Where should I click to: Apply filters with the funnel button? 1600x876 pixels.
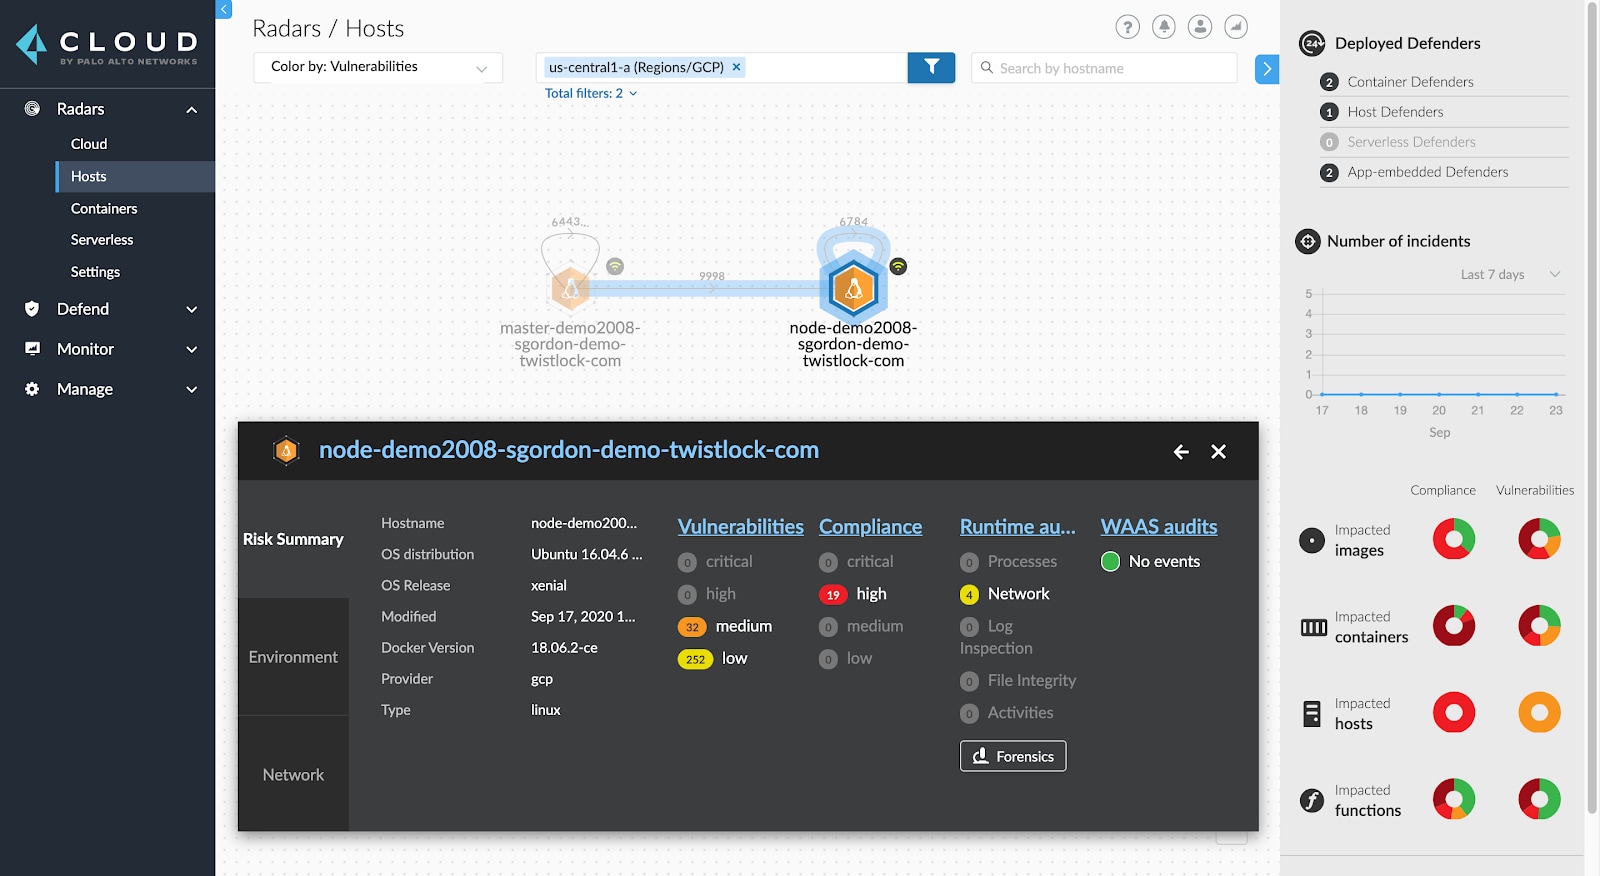pos(931,67)
